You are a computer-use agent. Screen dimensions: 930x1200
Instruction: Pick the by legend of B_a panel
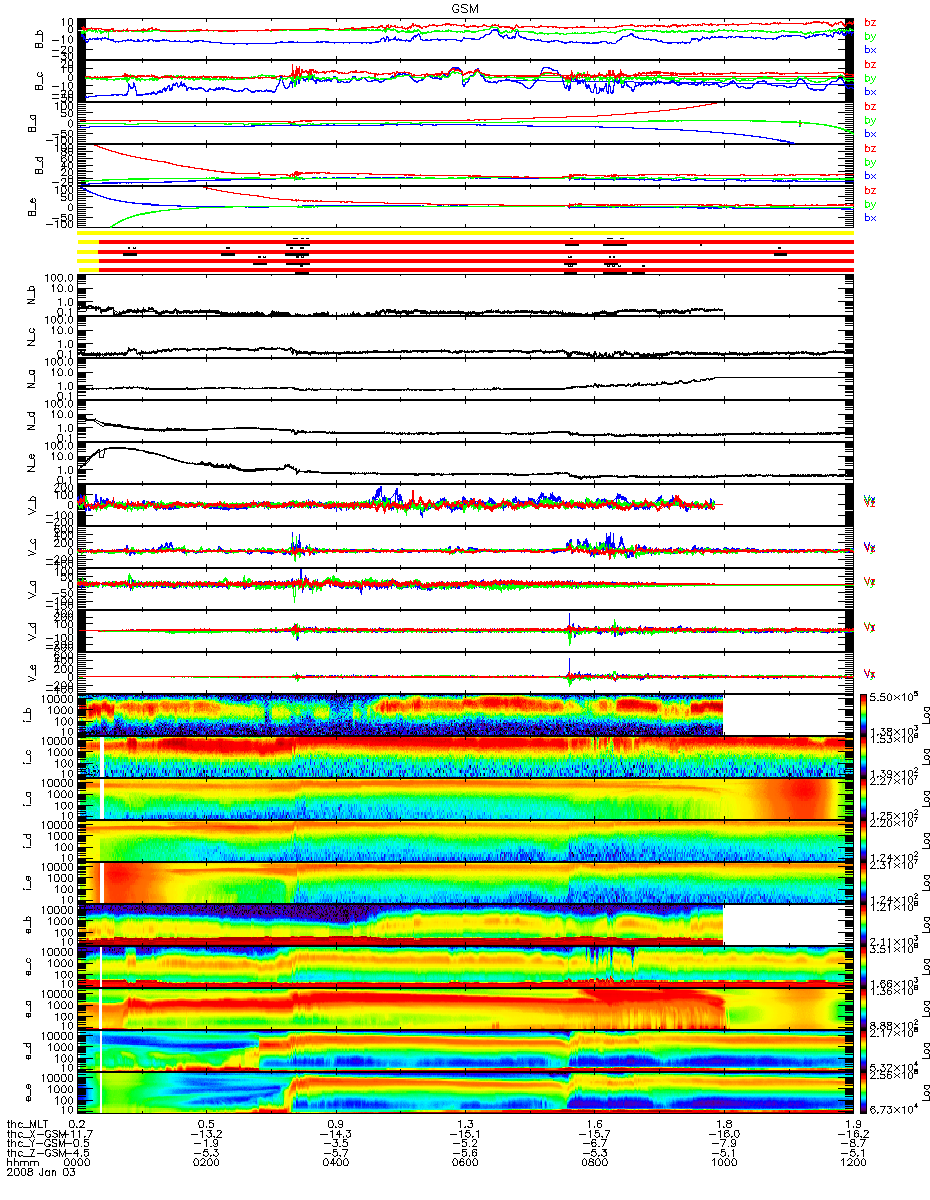coord(869,120)
